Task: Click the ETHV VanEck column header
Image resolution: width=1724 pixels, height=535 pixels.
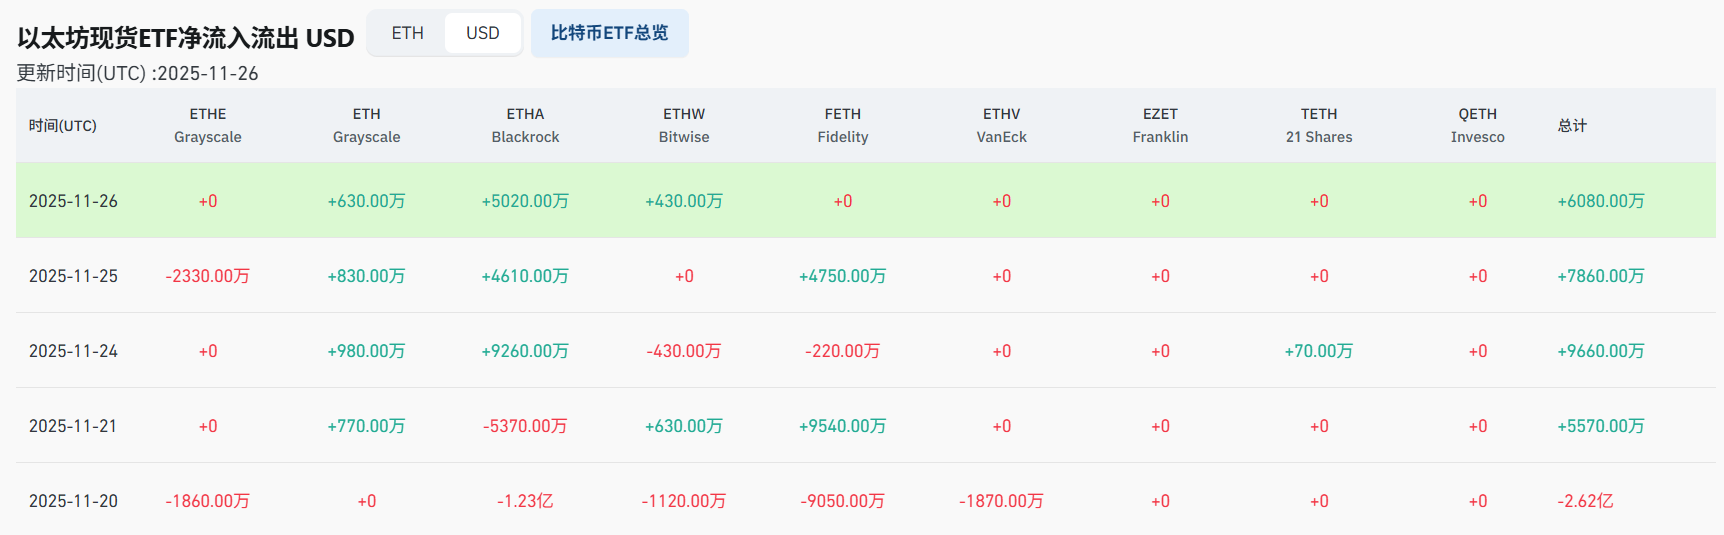Action: (1001, 126)
